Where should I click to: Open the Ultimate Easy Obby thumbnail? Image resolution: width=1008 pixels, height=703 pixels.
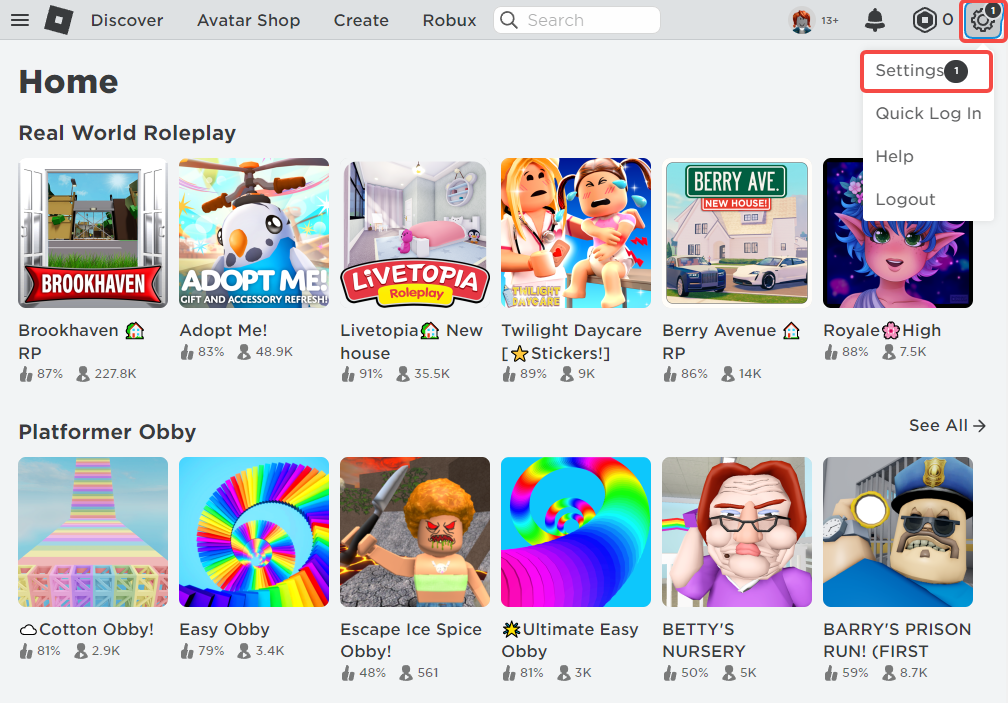coord(576,531)
